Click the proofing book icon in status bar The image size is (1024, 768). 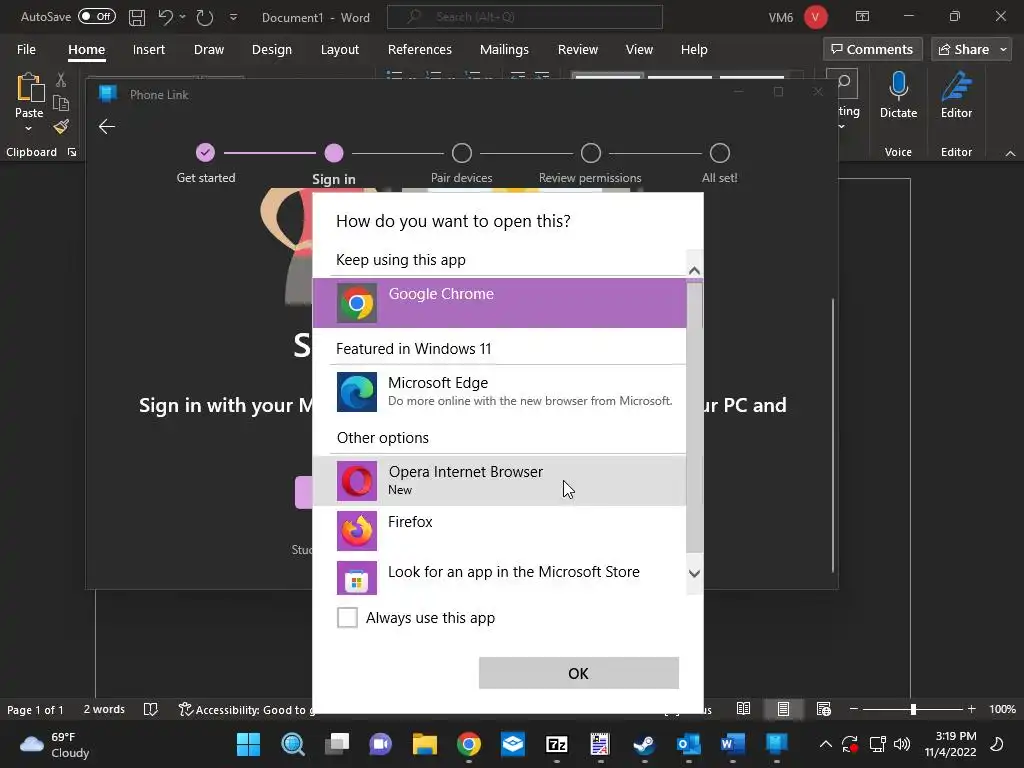pyautogui.click(x=150, y=709)
